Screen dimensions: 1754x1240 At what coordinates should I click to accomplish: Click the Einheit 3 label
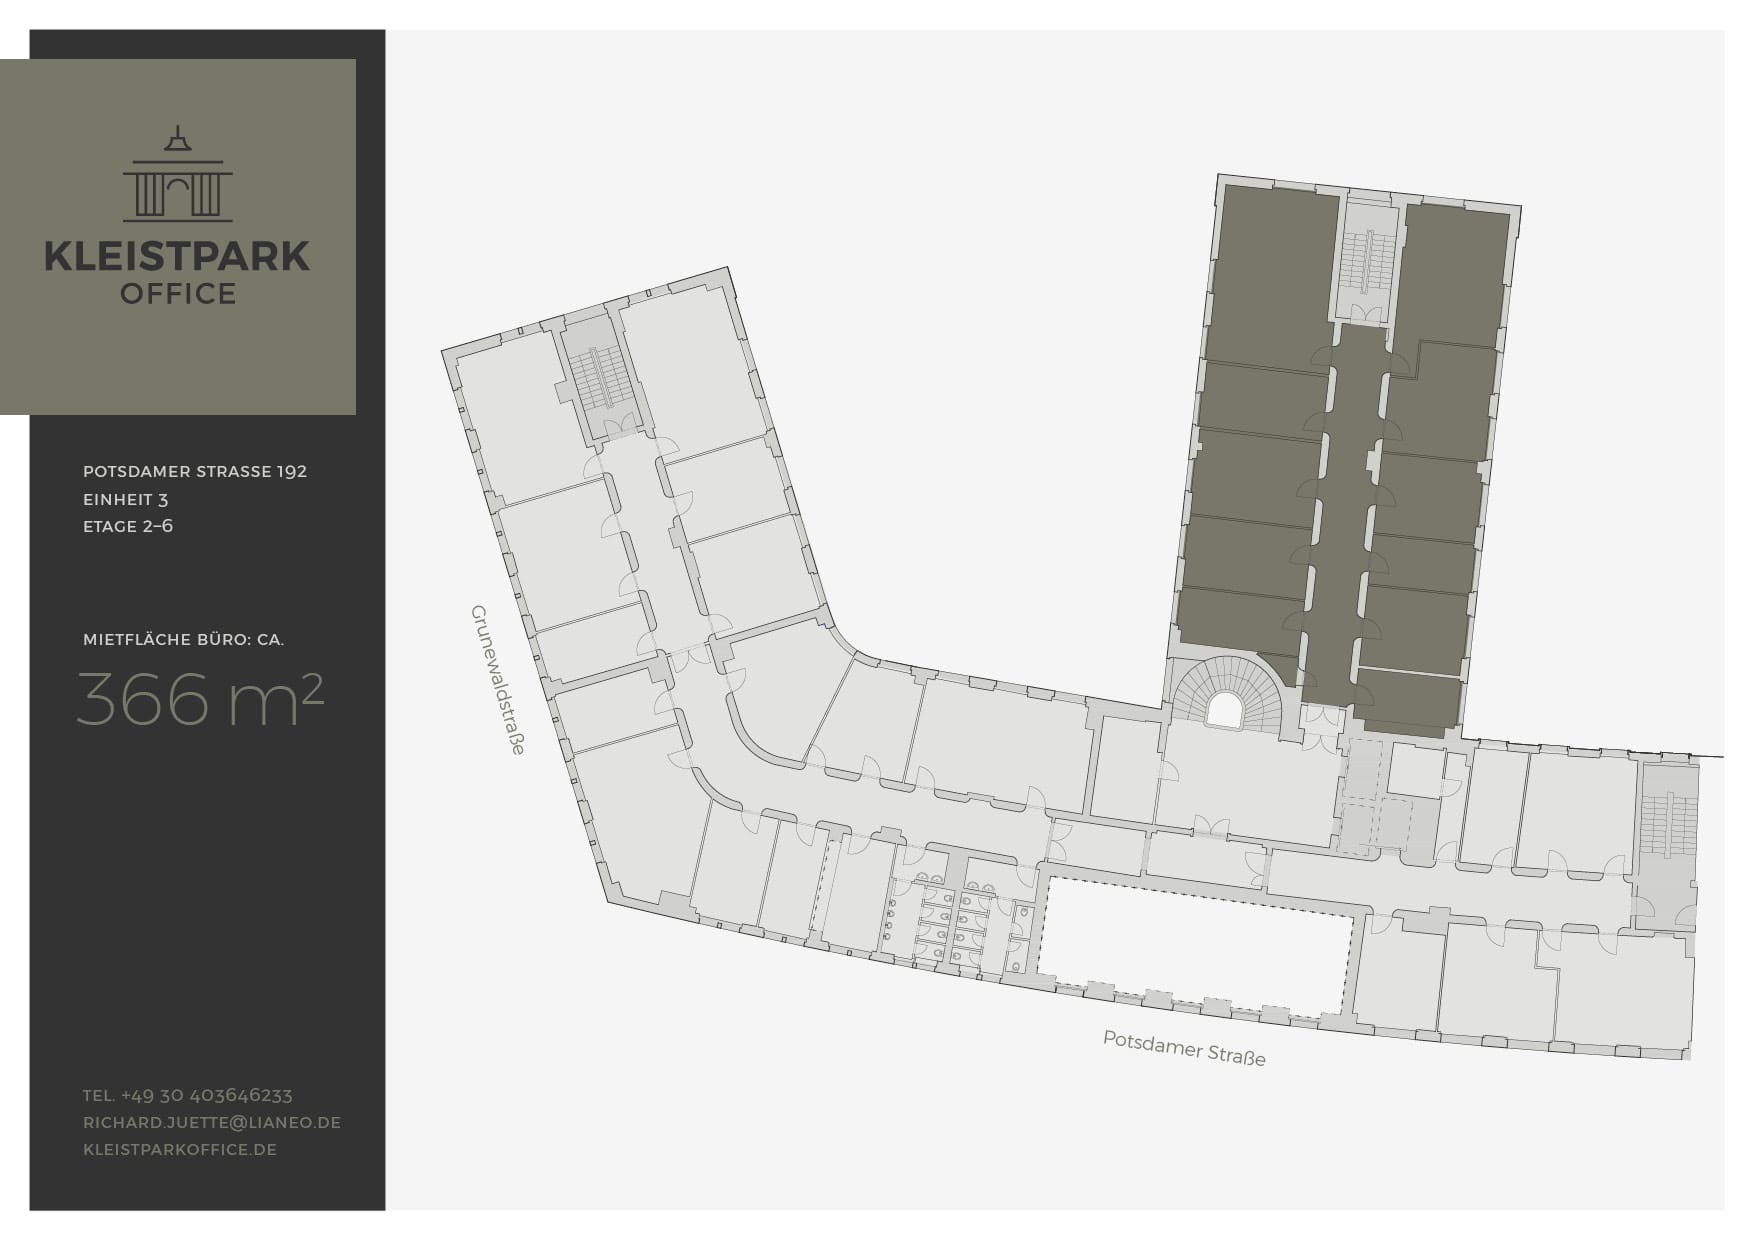126,499
